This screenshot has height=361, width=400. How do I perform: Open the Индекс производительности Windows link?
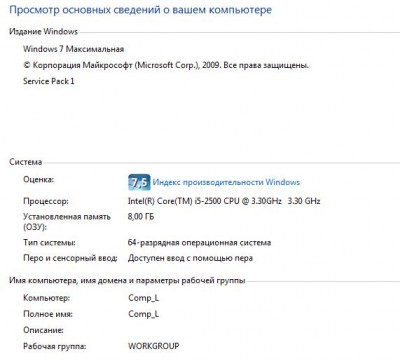pos(226,182)
